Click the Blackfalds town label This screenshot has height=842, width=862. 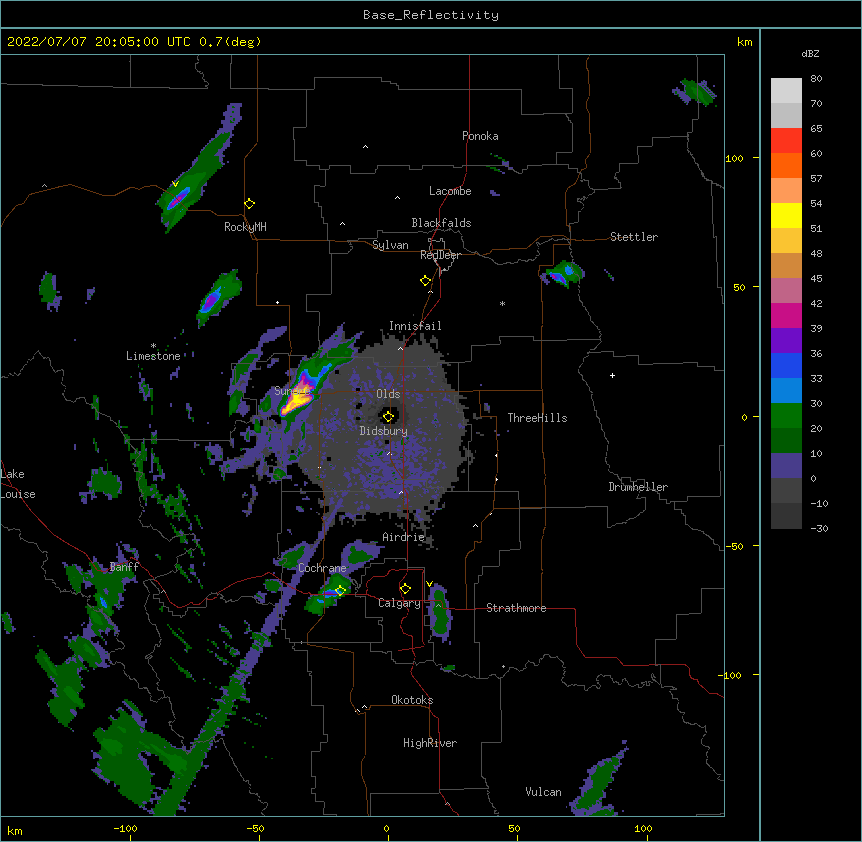[x=441, y=223]
